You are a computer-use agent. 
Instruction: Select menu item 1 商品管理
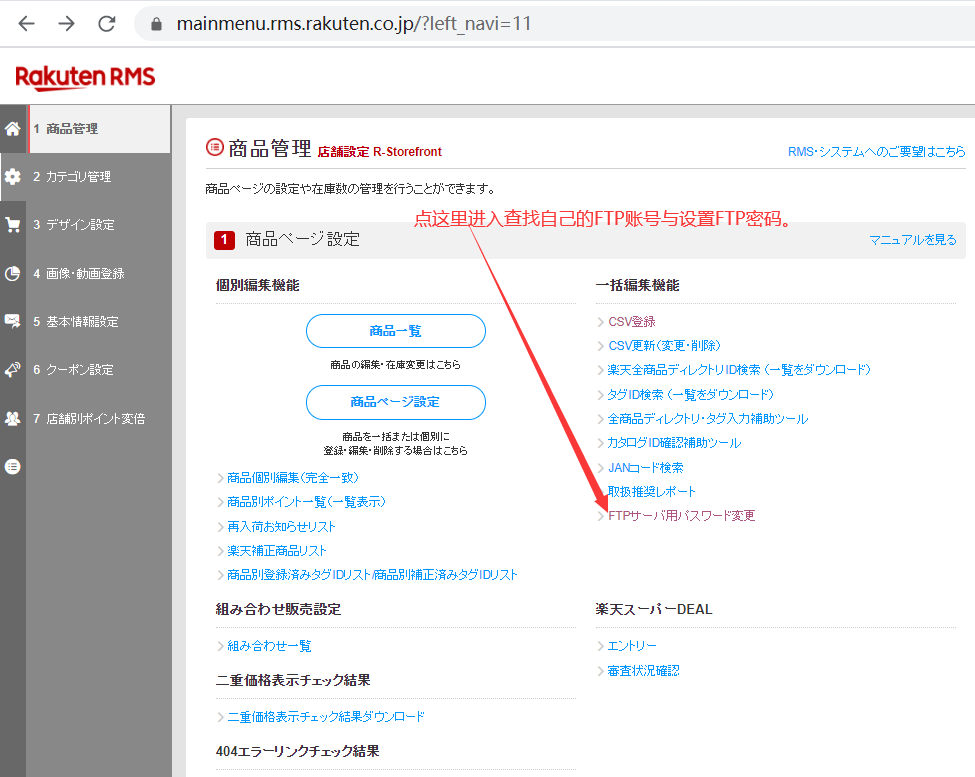point(99,129)
